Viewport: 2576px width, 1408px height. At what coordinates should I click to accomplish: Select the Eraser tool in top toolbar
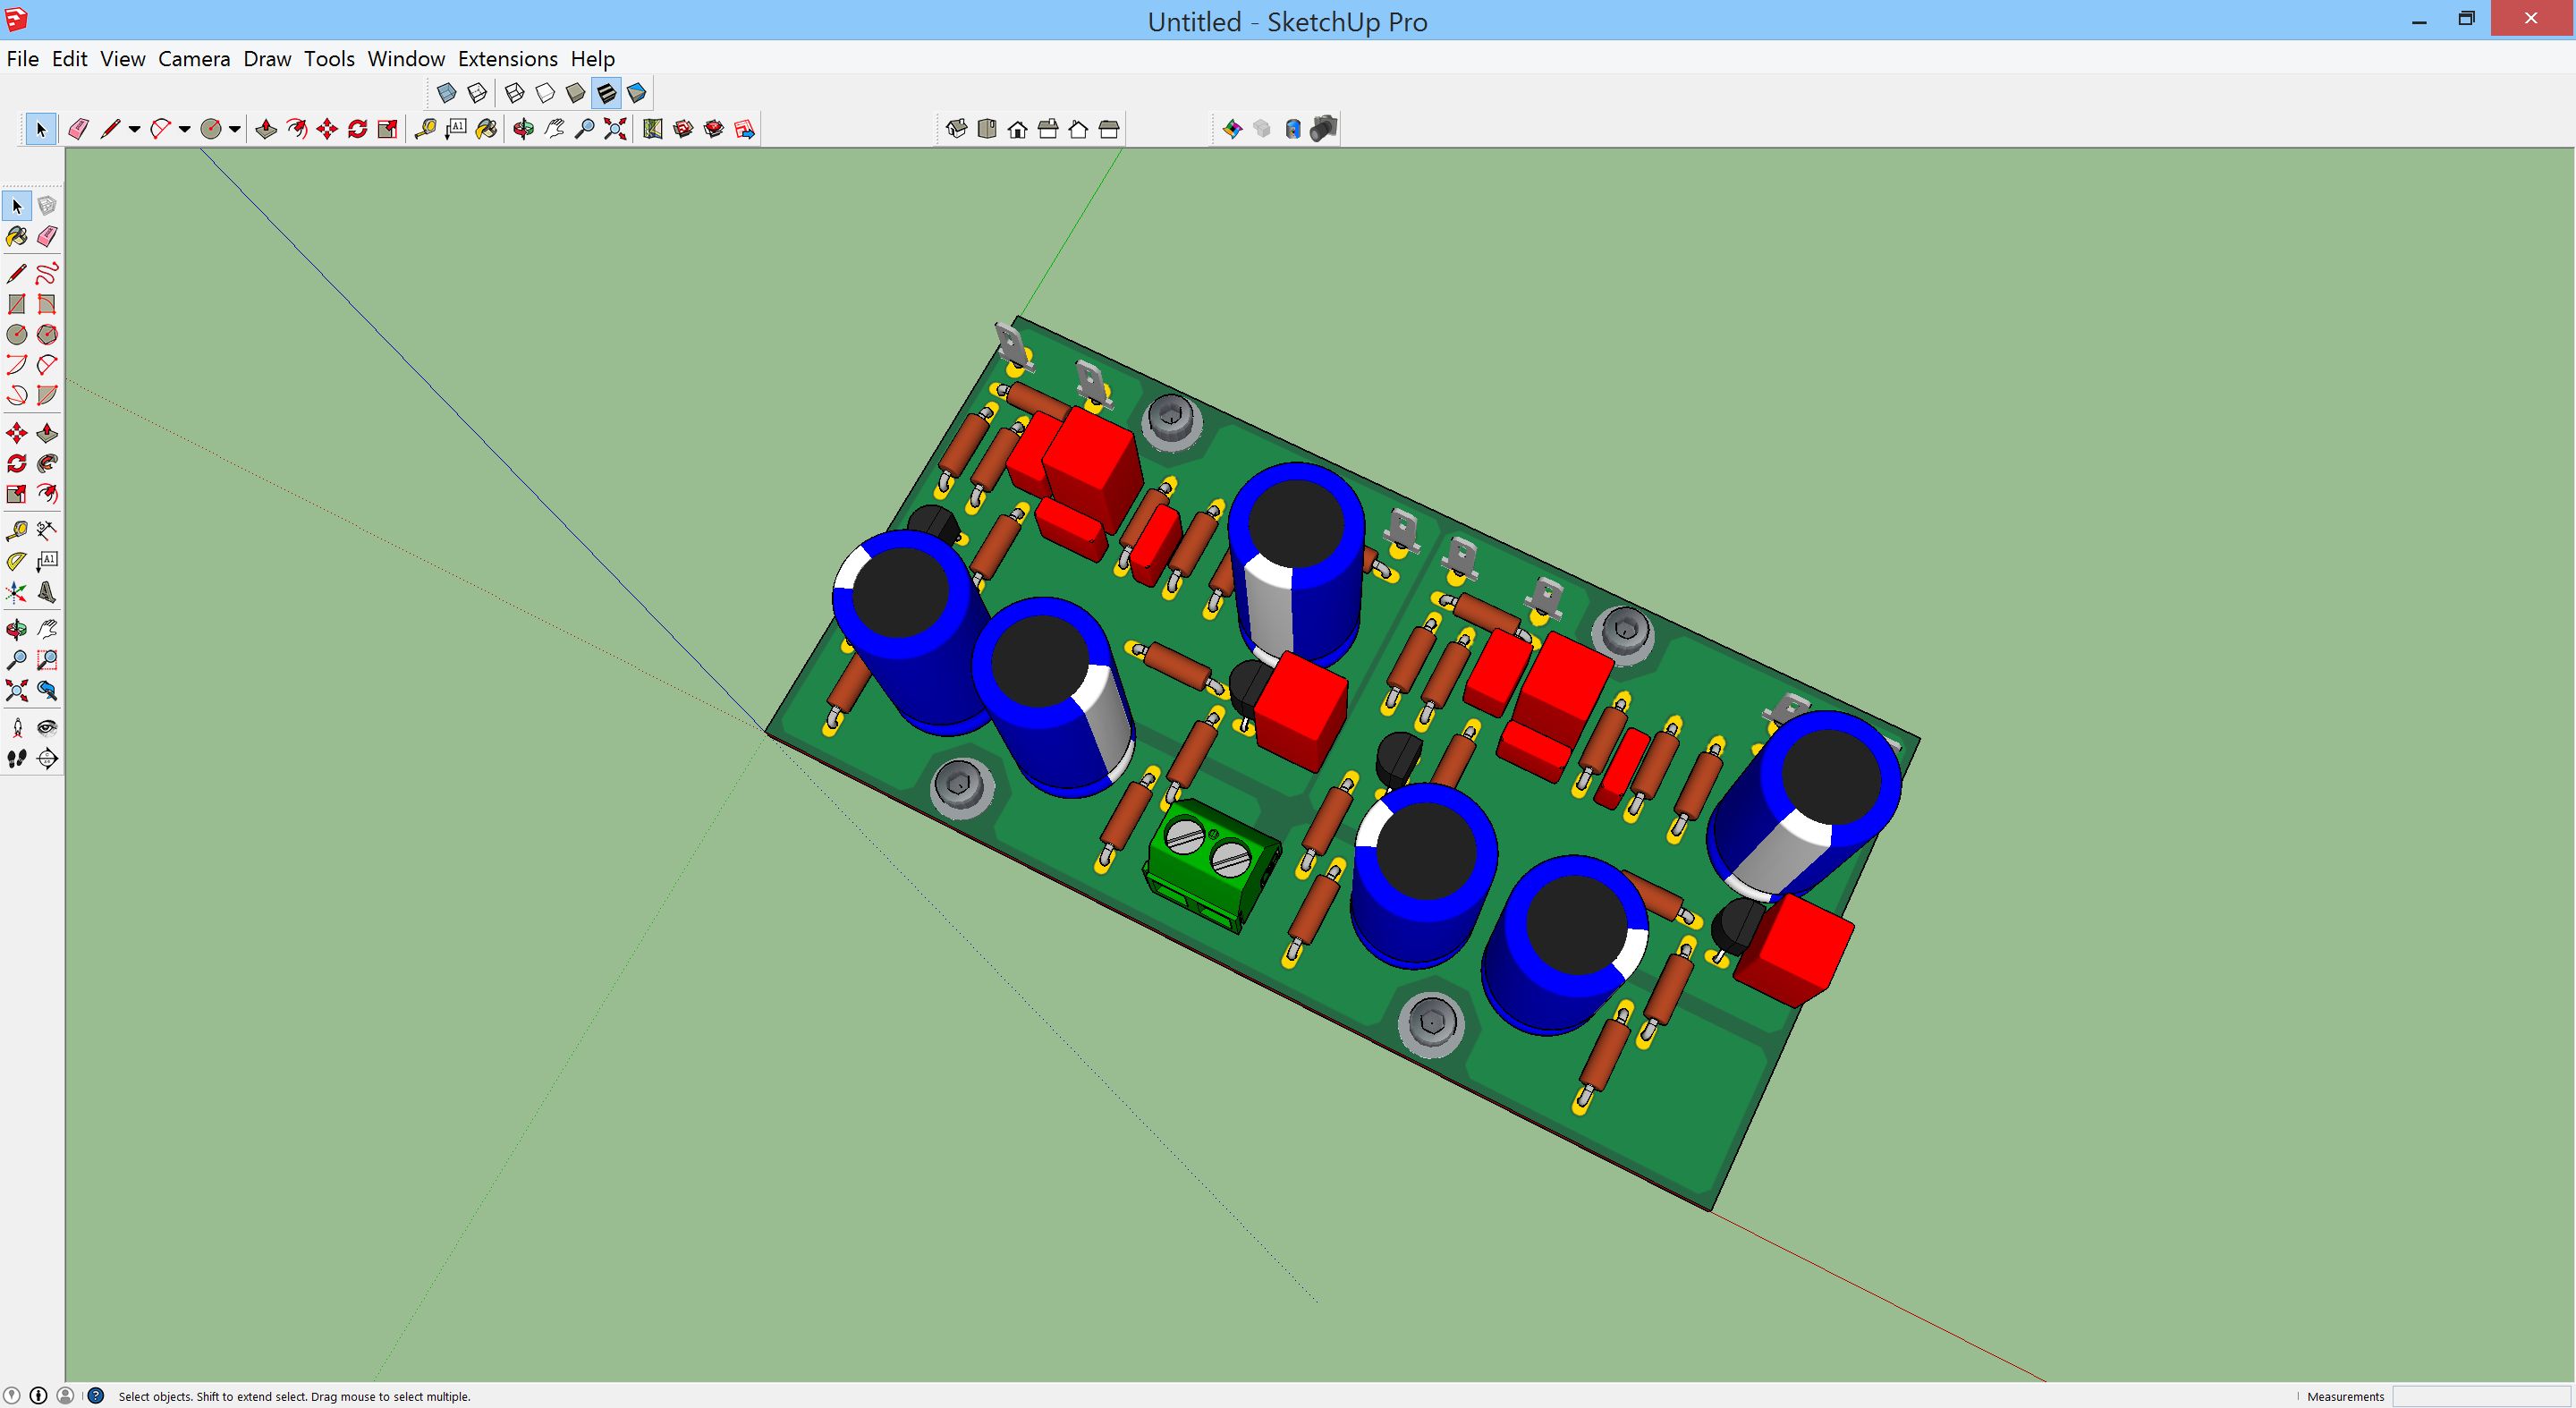tap(78, 129)
